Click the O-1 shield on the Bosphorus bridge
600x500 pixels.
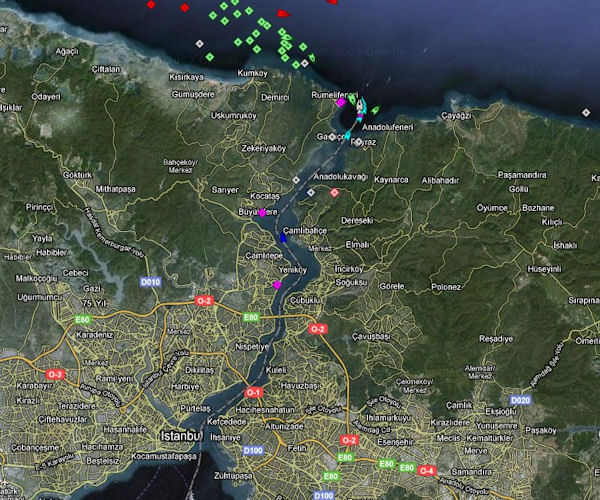click(254, 392)
